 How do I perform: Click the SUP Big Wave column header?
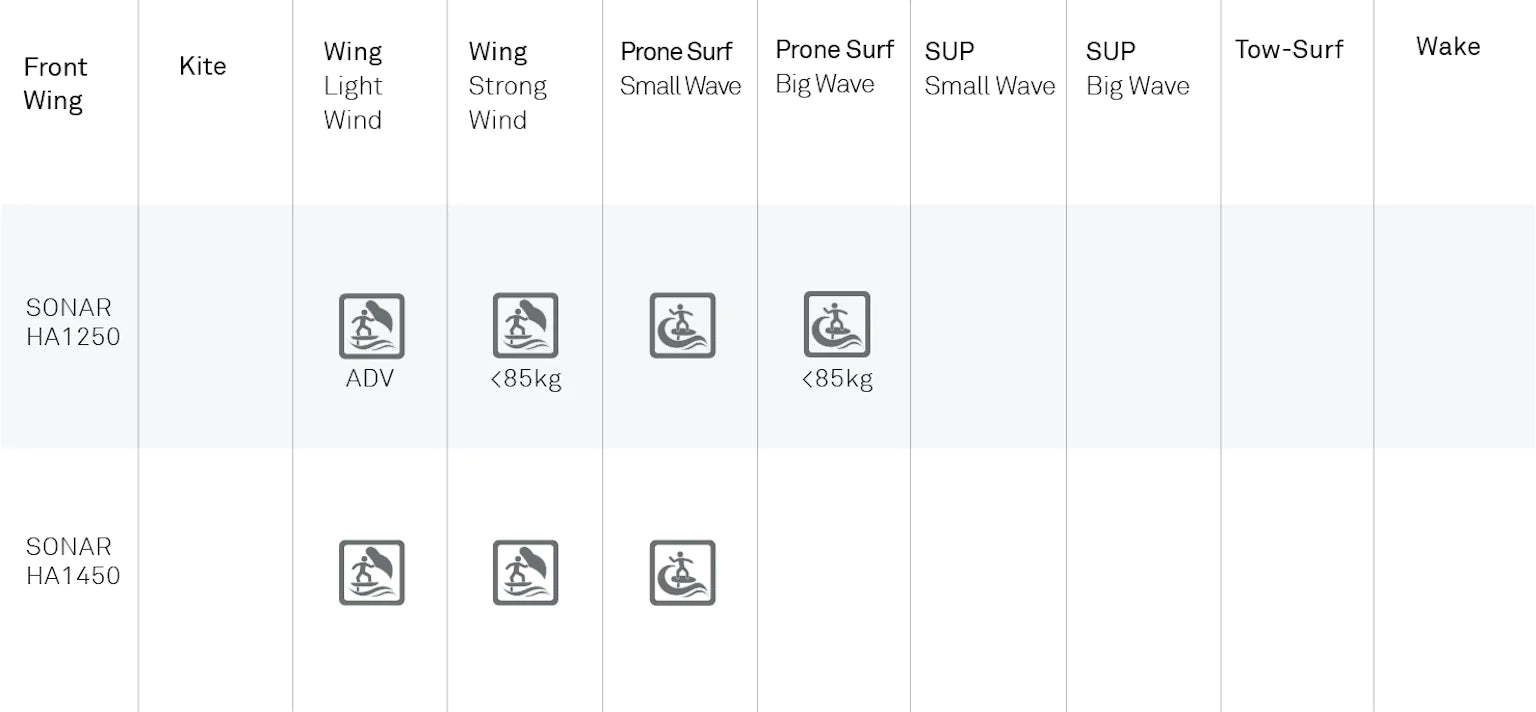(1137, 69)
